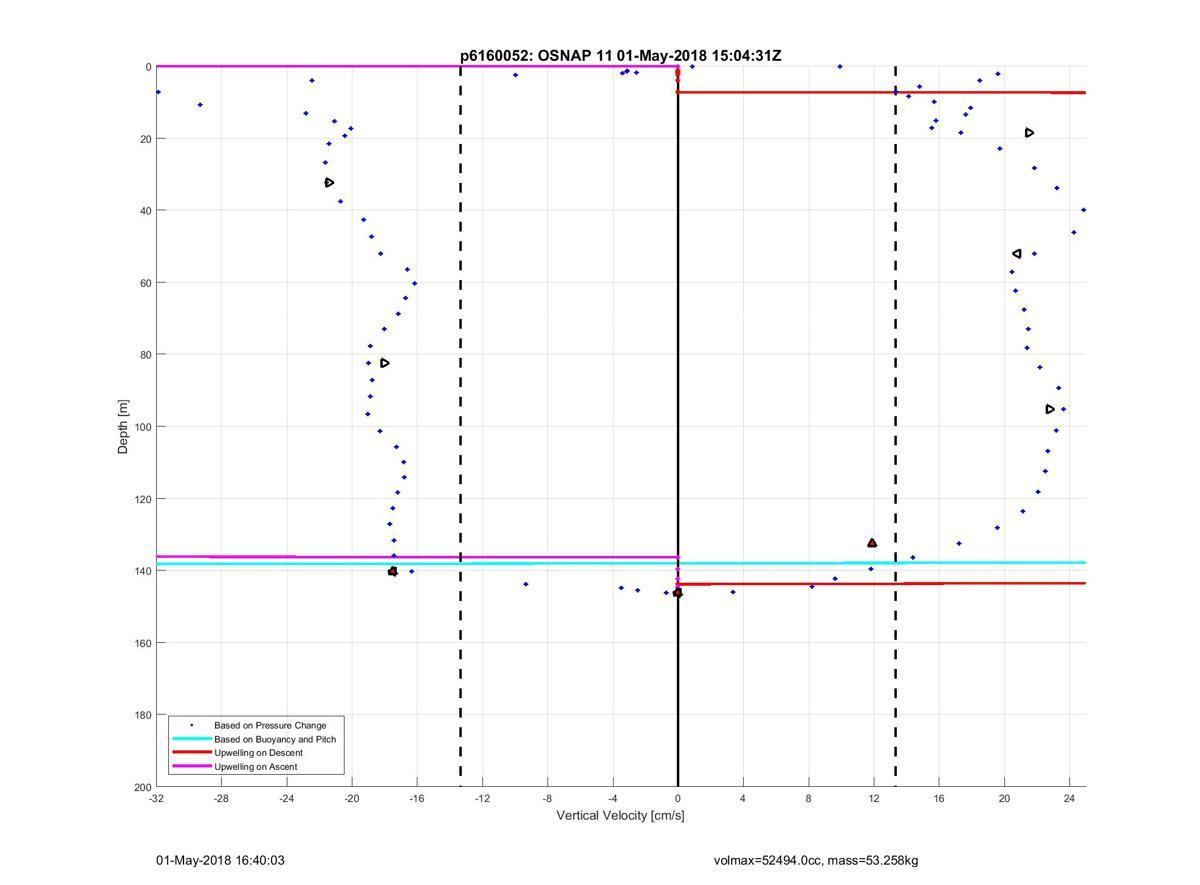Click the 120 tick on the depth axis
Image resolution: width=1200 pixels, height=885 pixels.
142,499
